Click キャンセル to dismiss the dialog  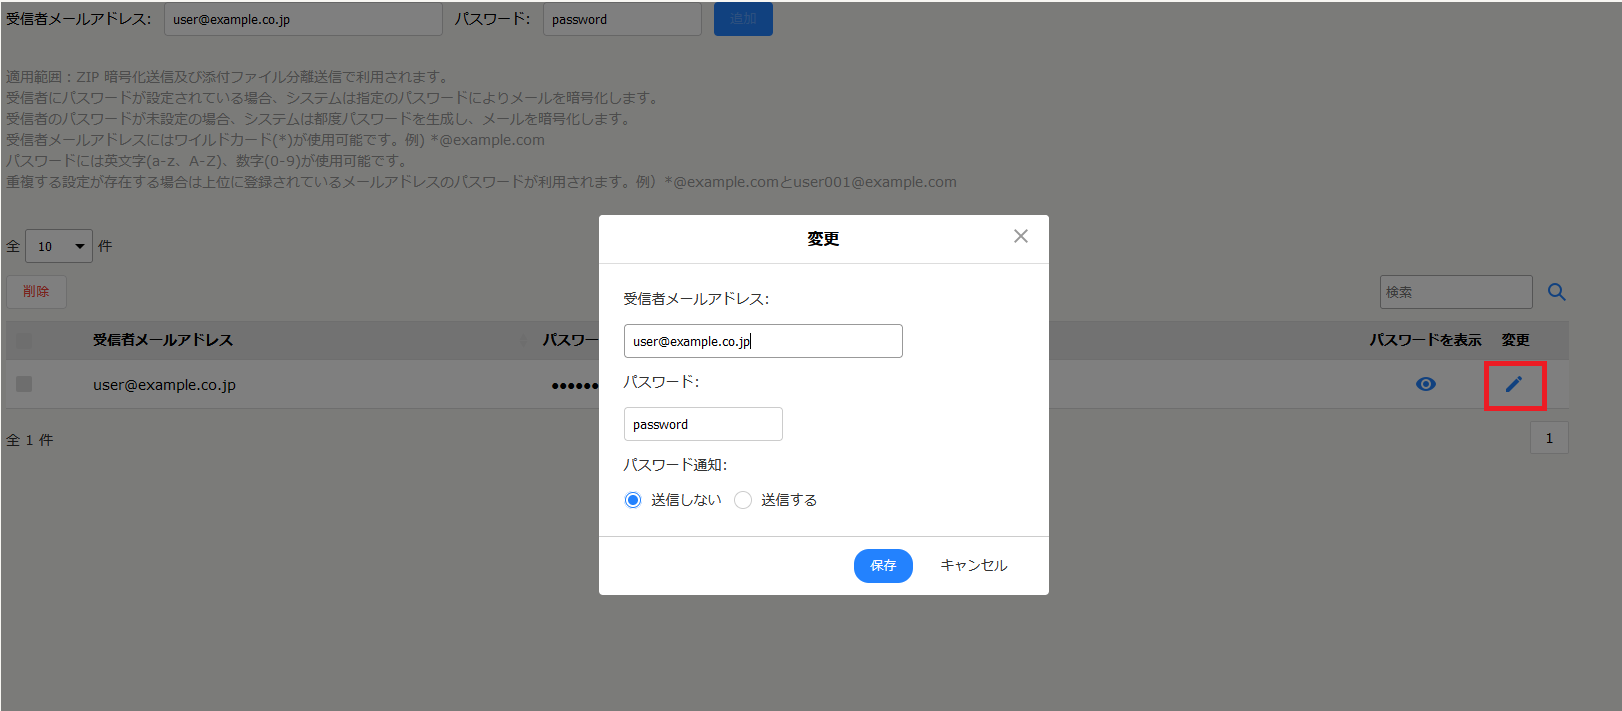coord(974,566)
